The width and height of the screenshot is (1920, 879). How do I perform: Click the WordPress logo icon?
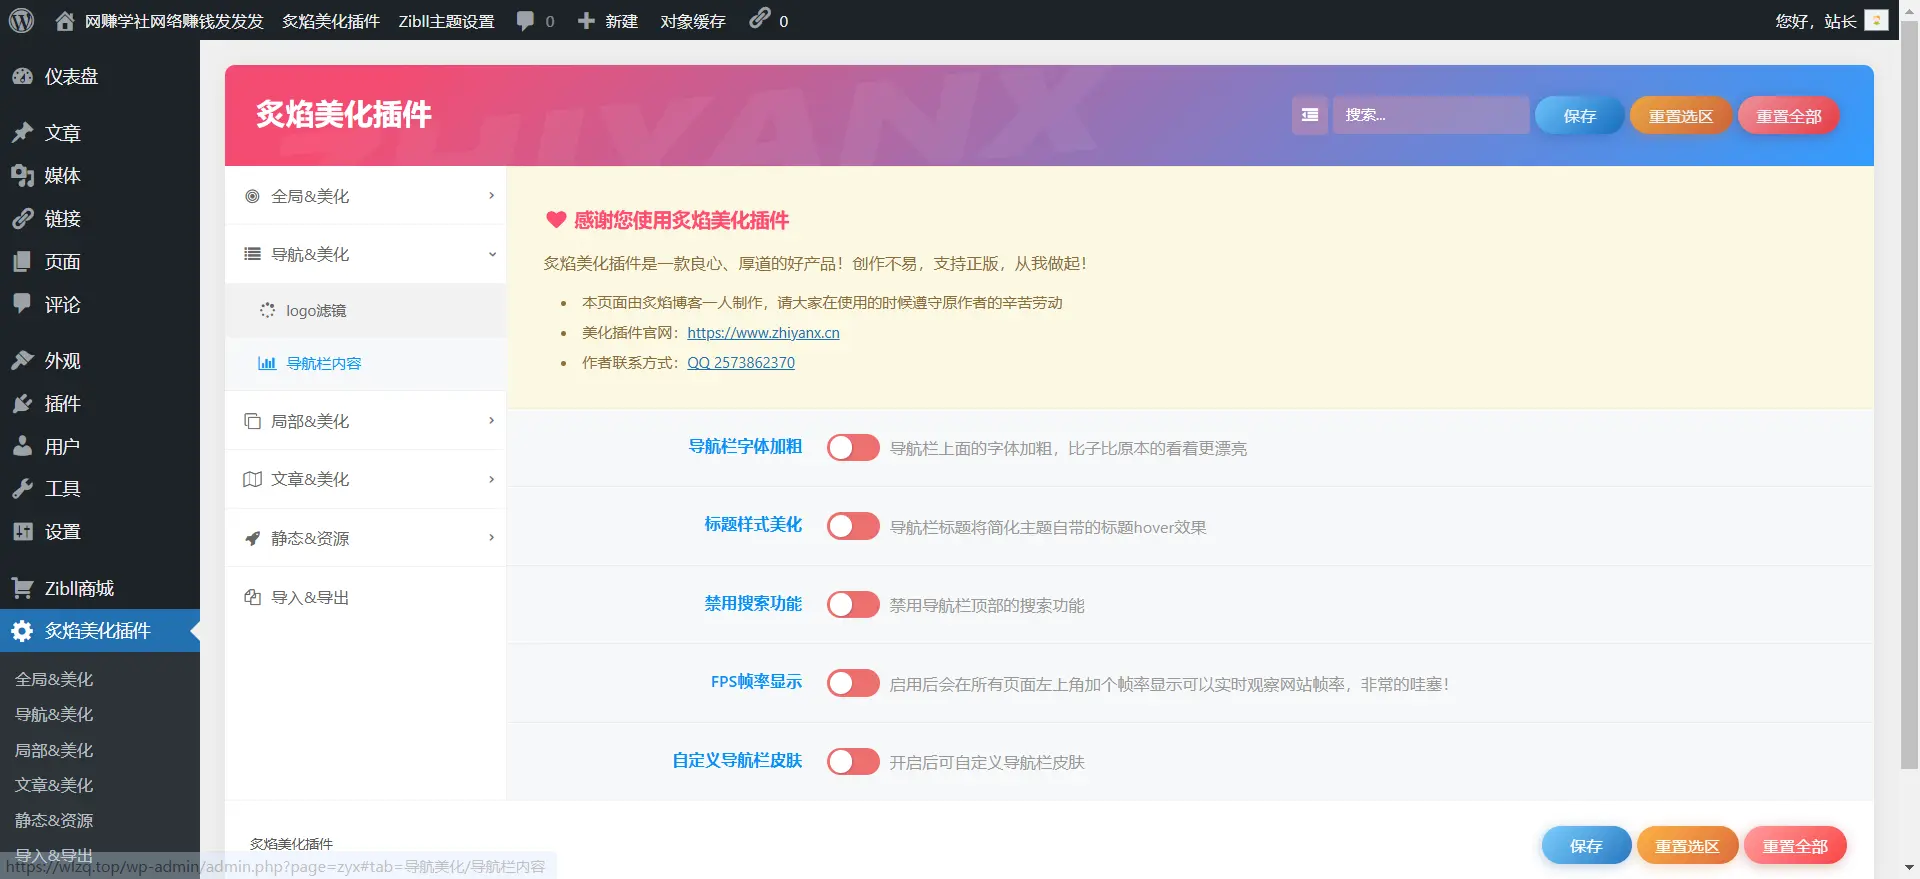21,20
